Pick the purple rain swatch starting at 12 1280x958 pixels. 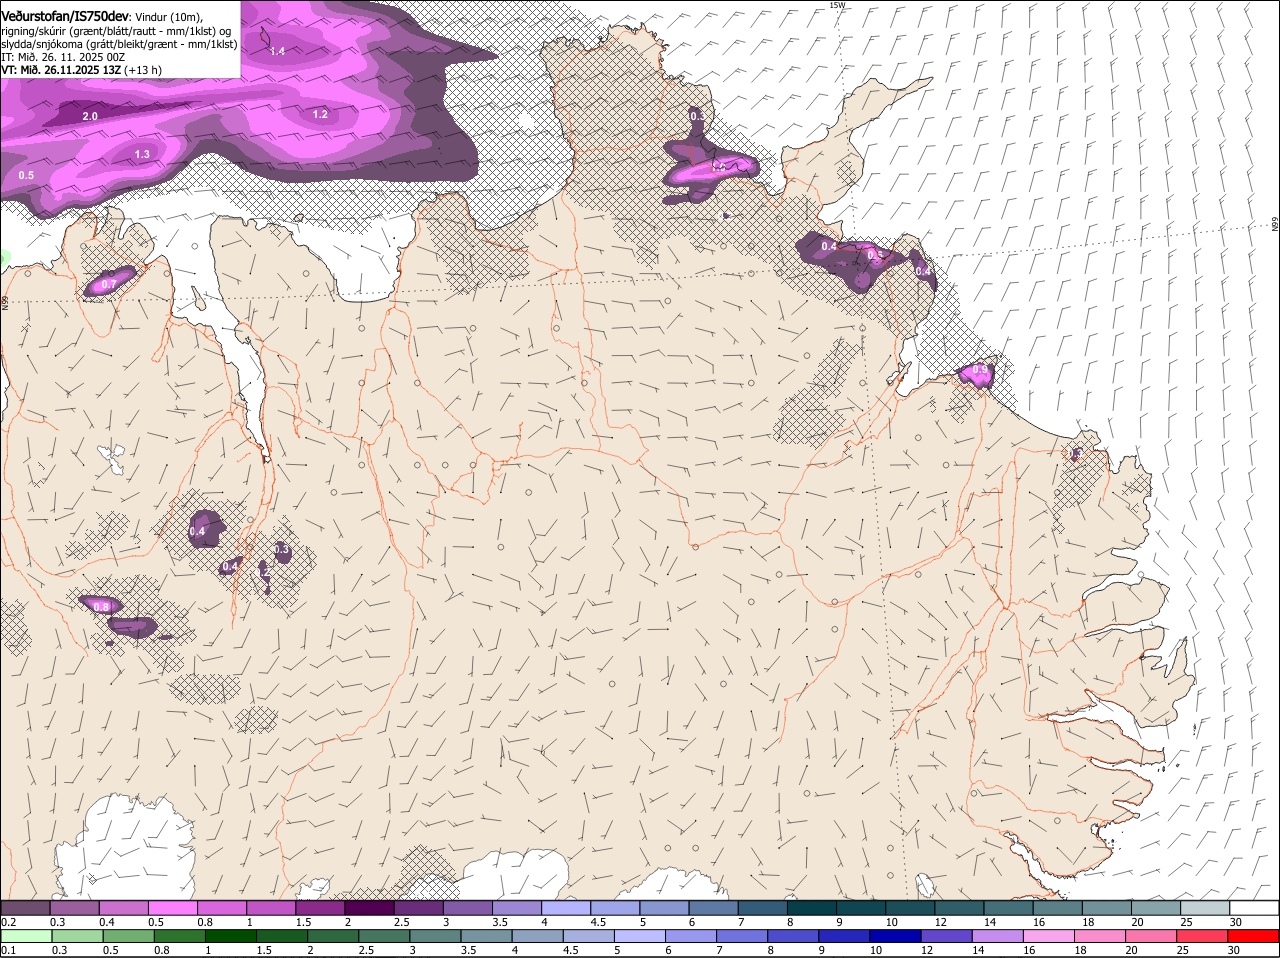947,937
